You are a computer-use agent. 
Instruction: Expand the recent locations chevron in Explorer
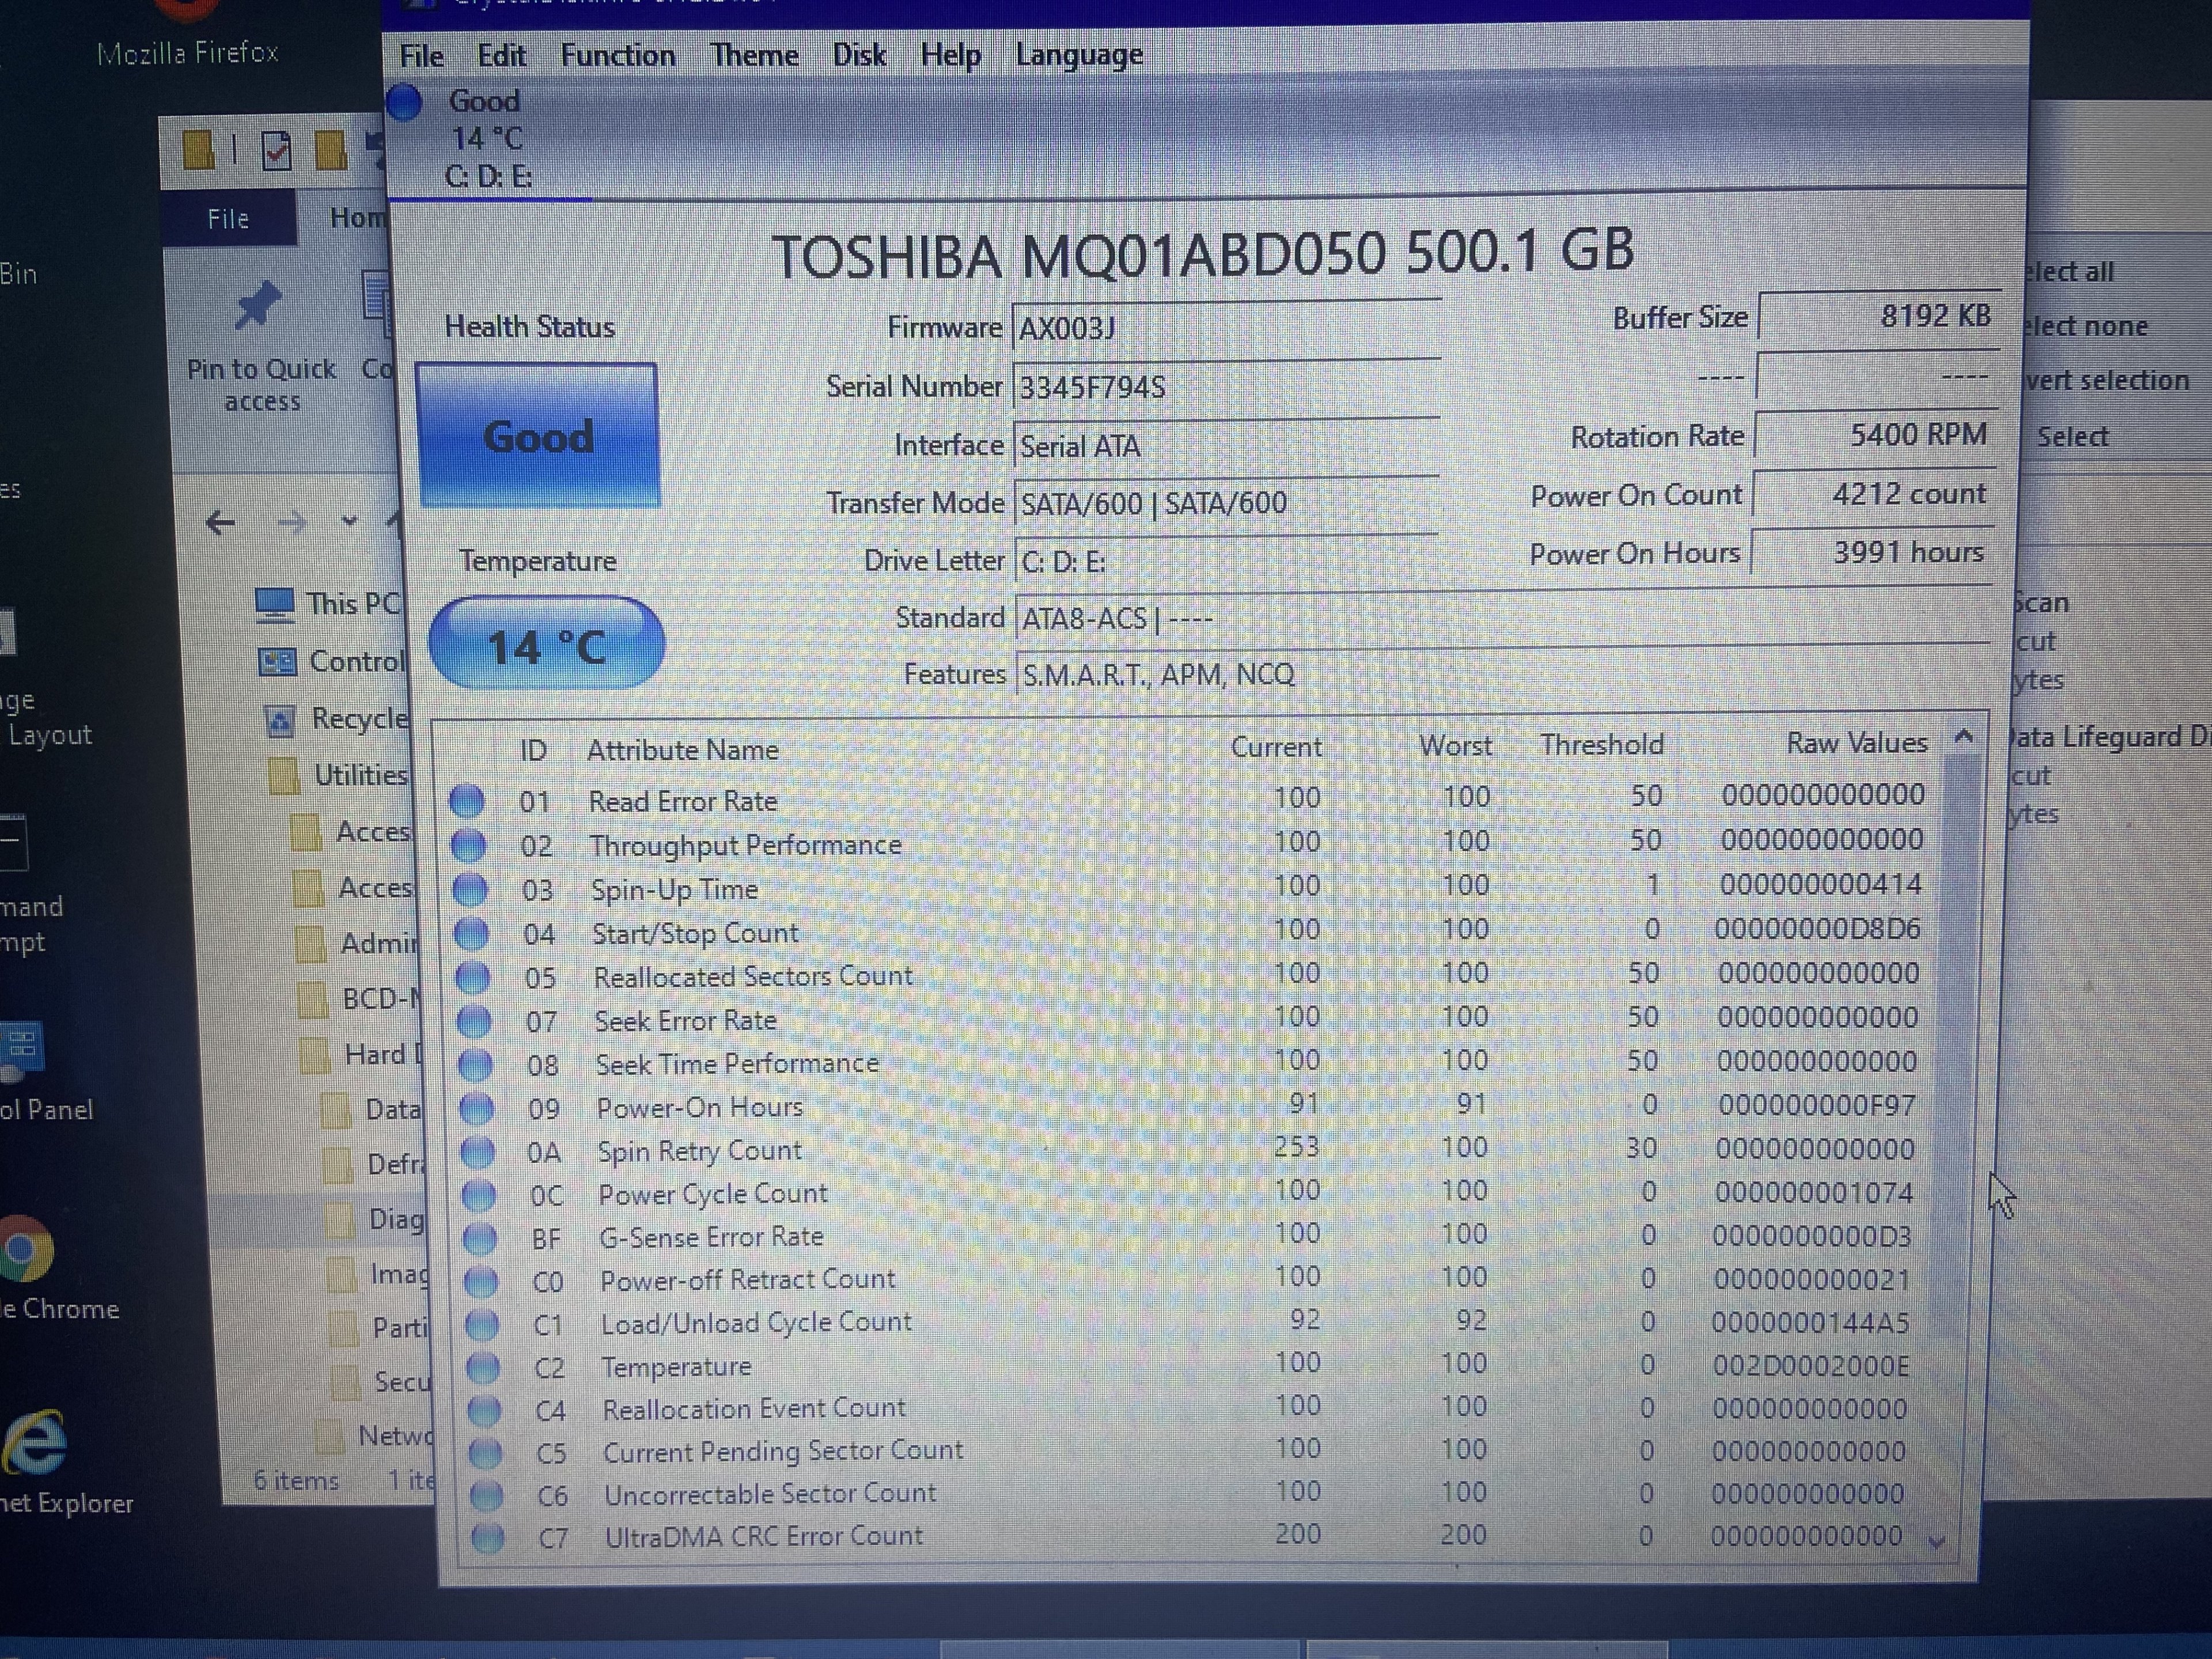point(349,521)
